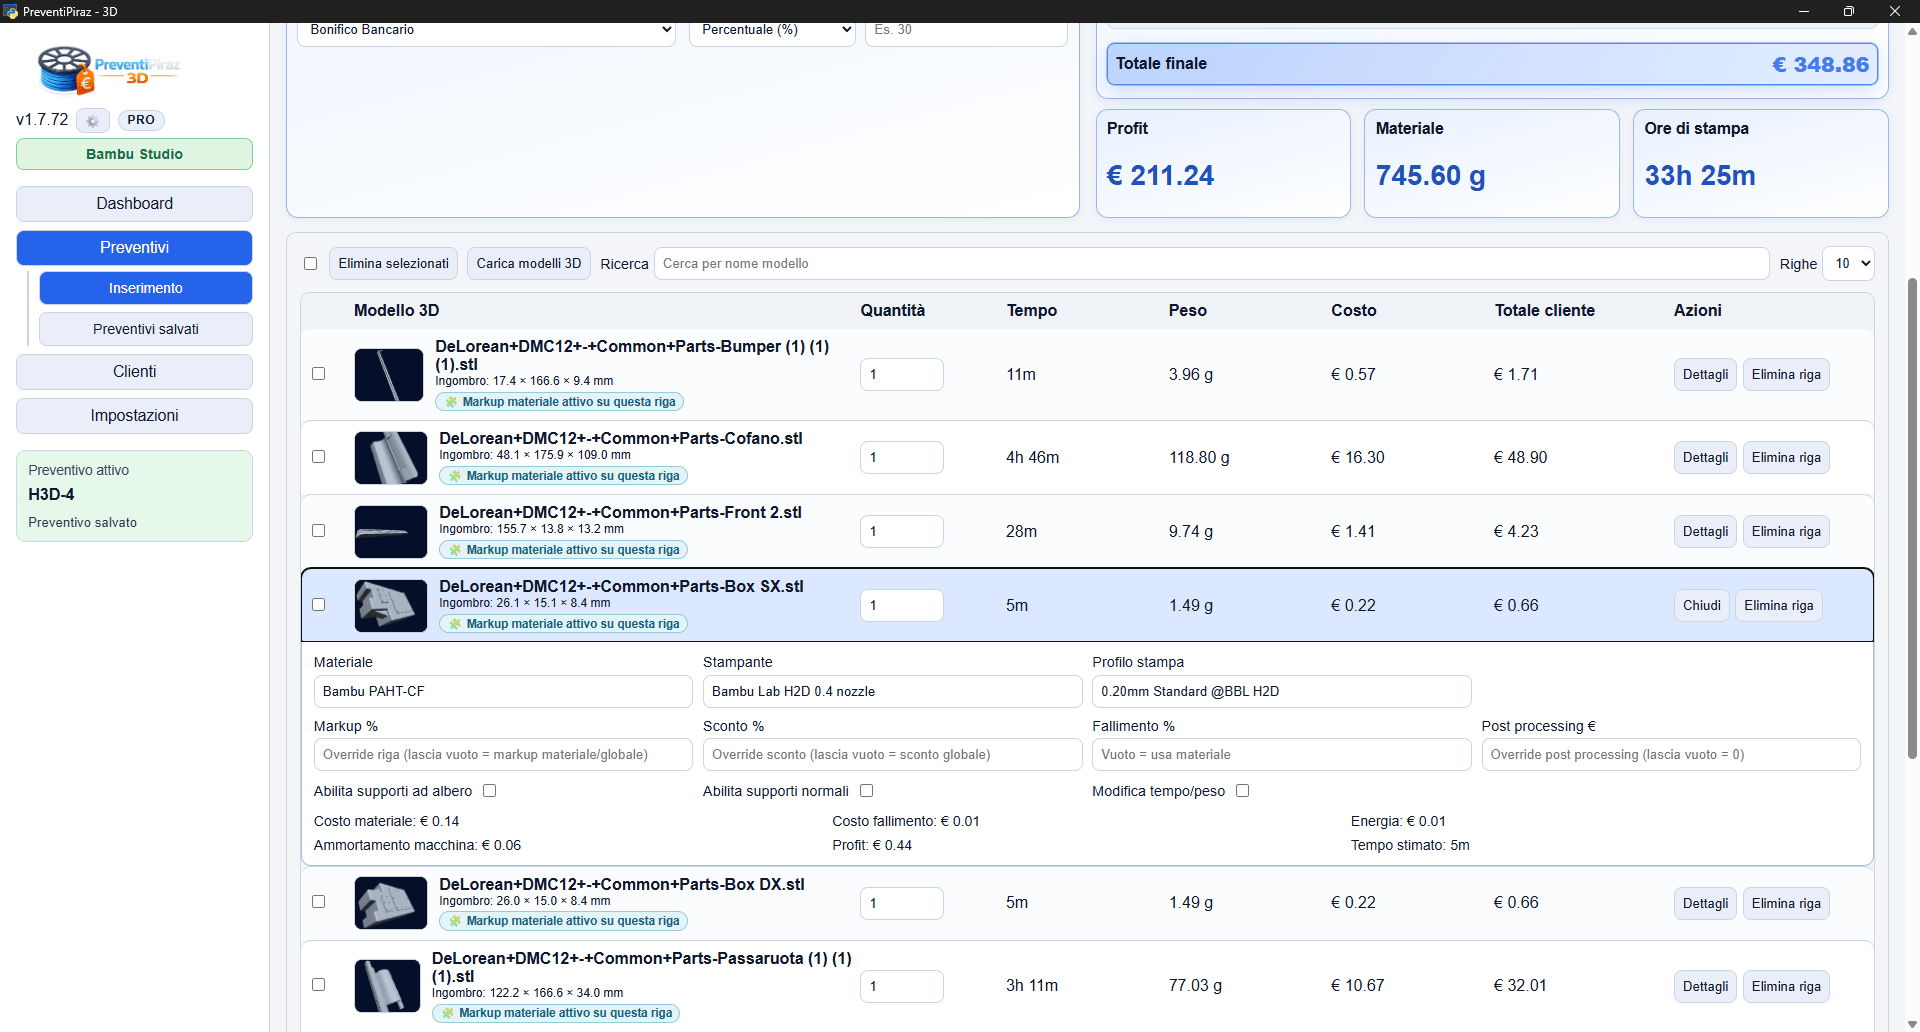This screenshot has width=1920, height=1032.
Task: Open Preventivi salvati in sidebar
Action: 146,329
